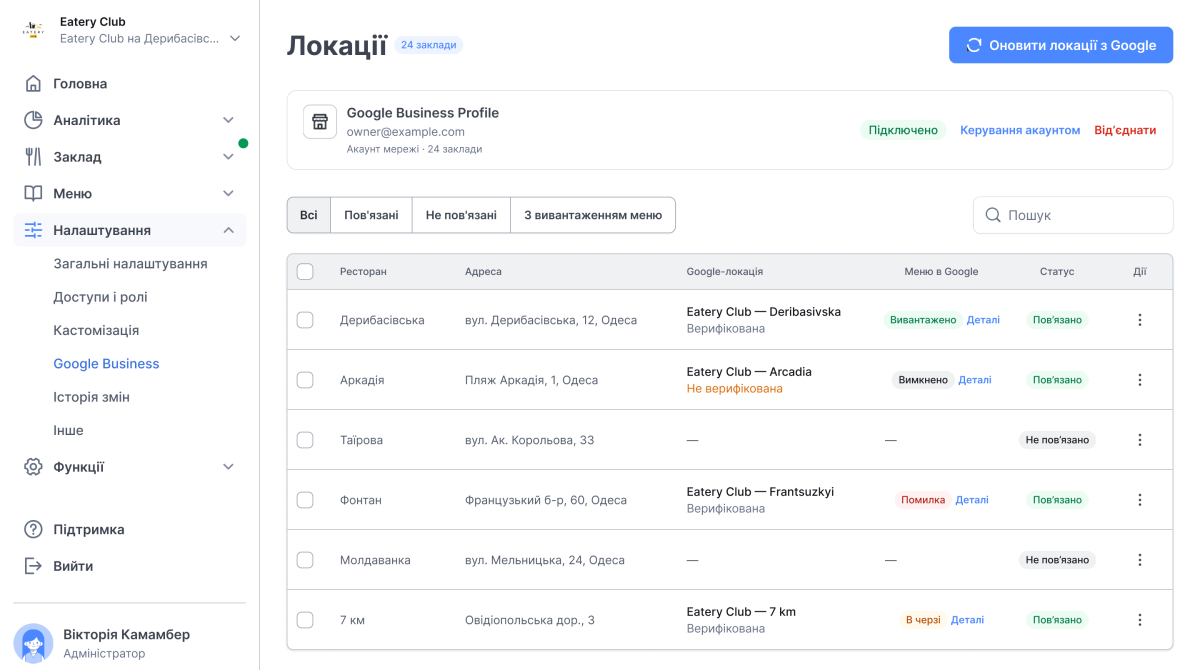Collapse the Налаштування section chevron

tap(228, 230)
